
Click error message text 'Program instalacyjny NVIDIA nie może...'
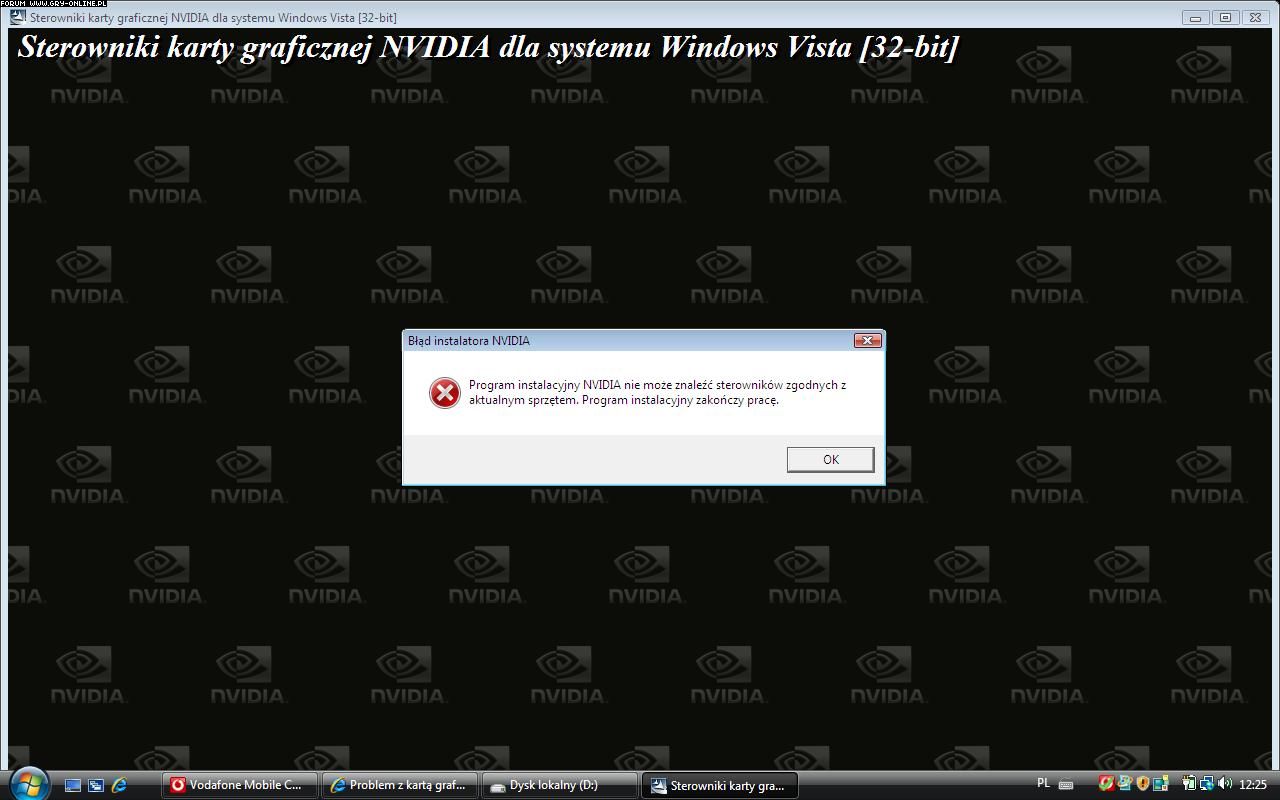coord(657,392)
